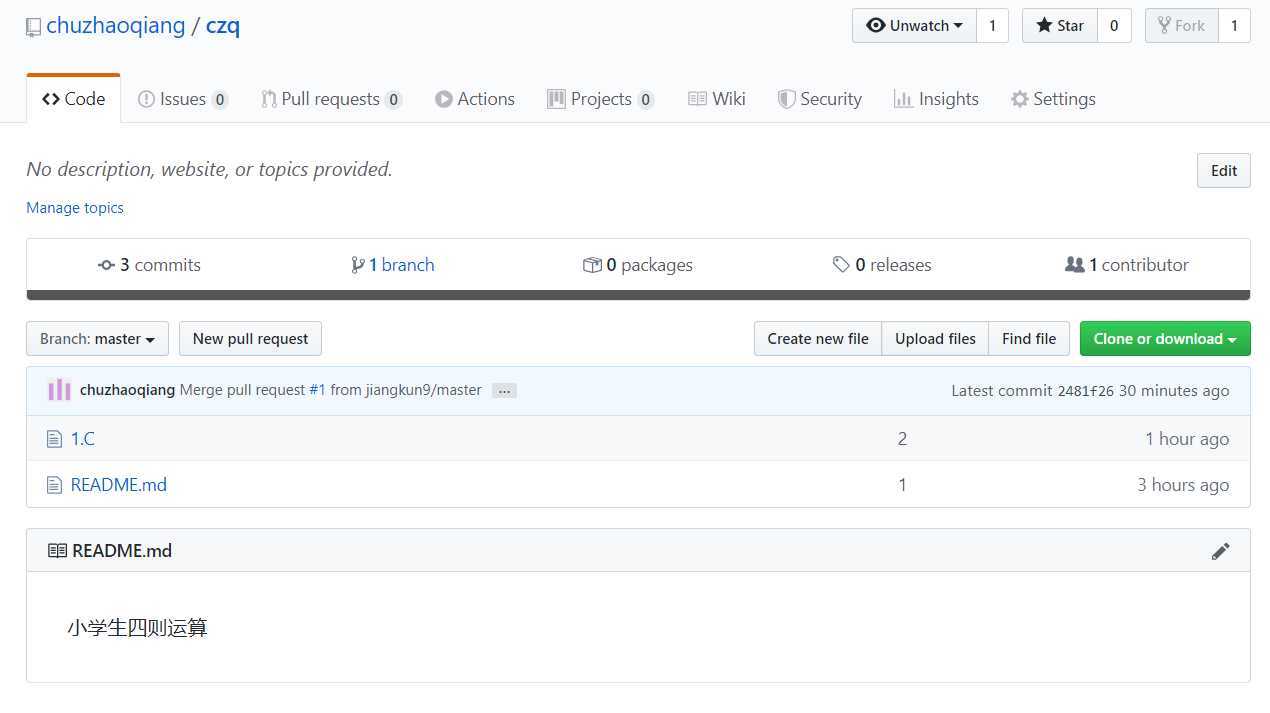Click the commit history icon beside 3 commits

[x=106, y=265]
